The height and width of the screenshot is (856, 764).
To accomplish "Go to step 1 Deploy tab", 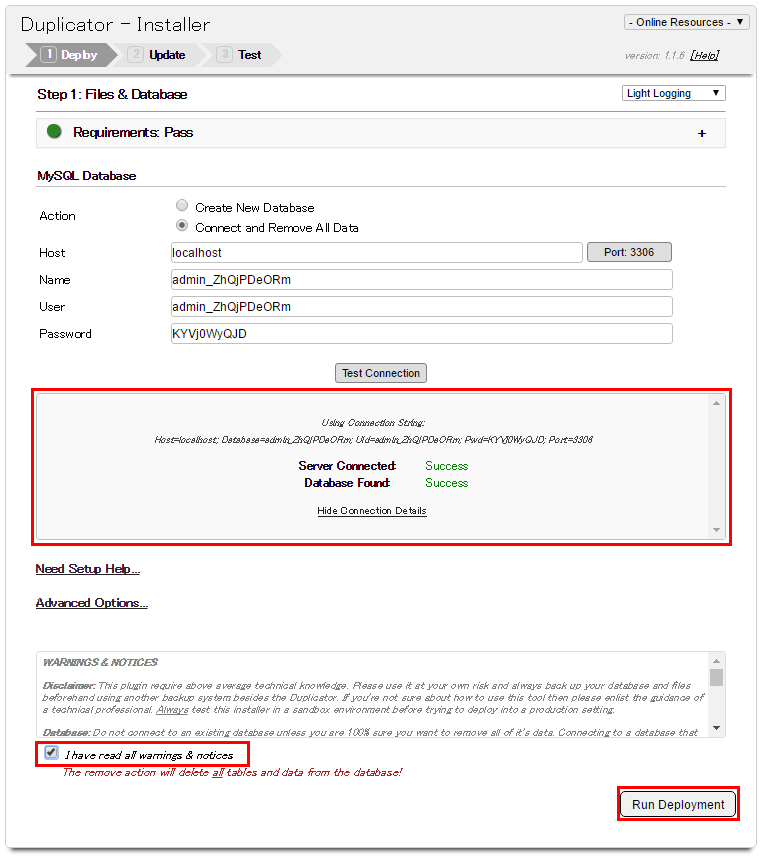I will point(72,55).
